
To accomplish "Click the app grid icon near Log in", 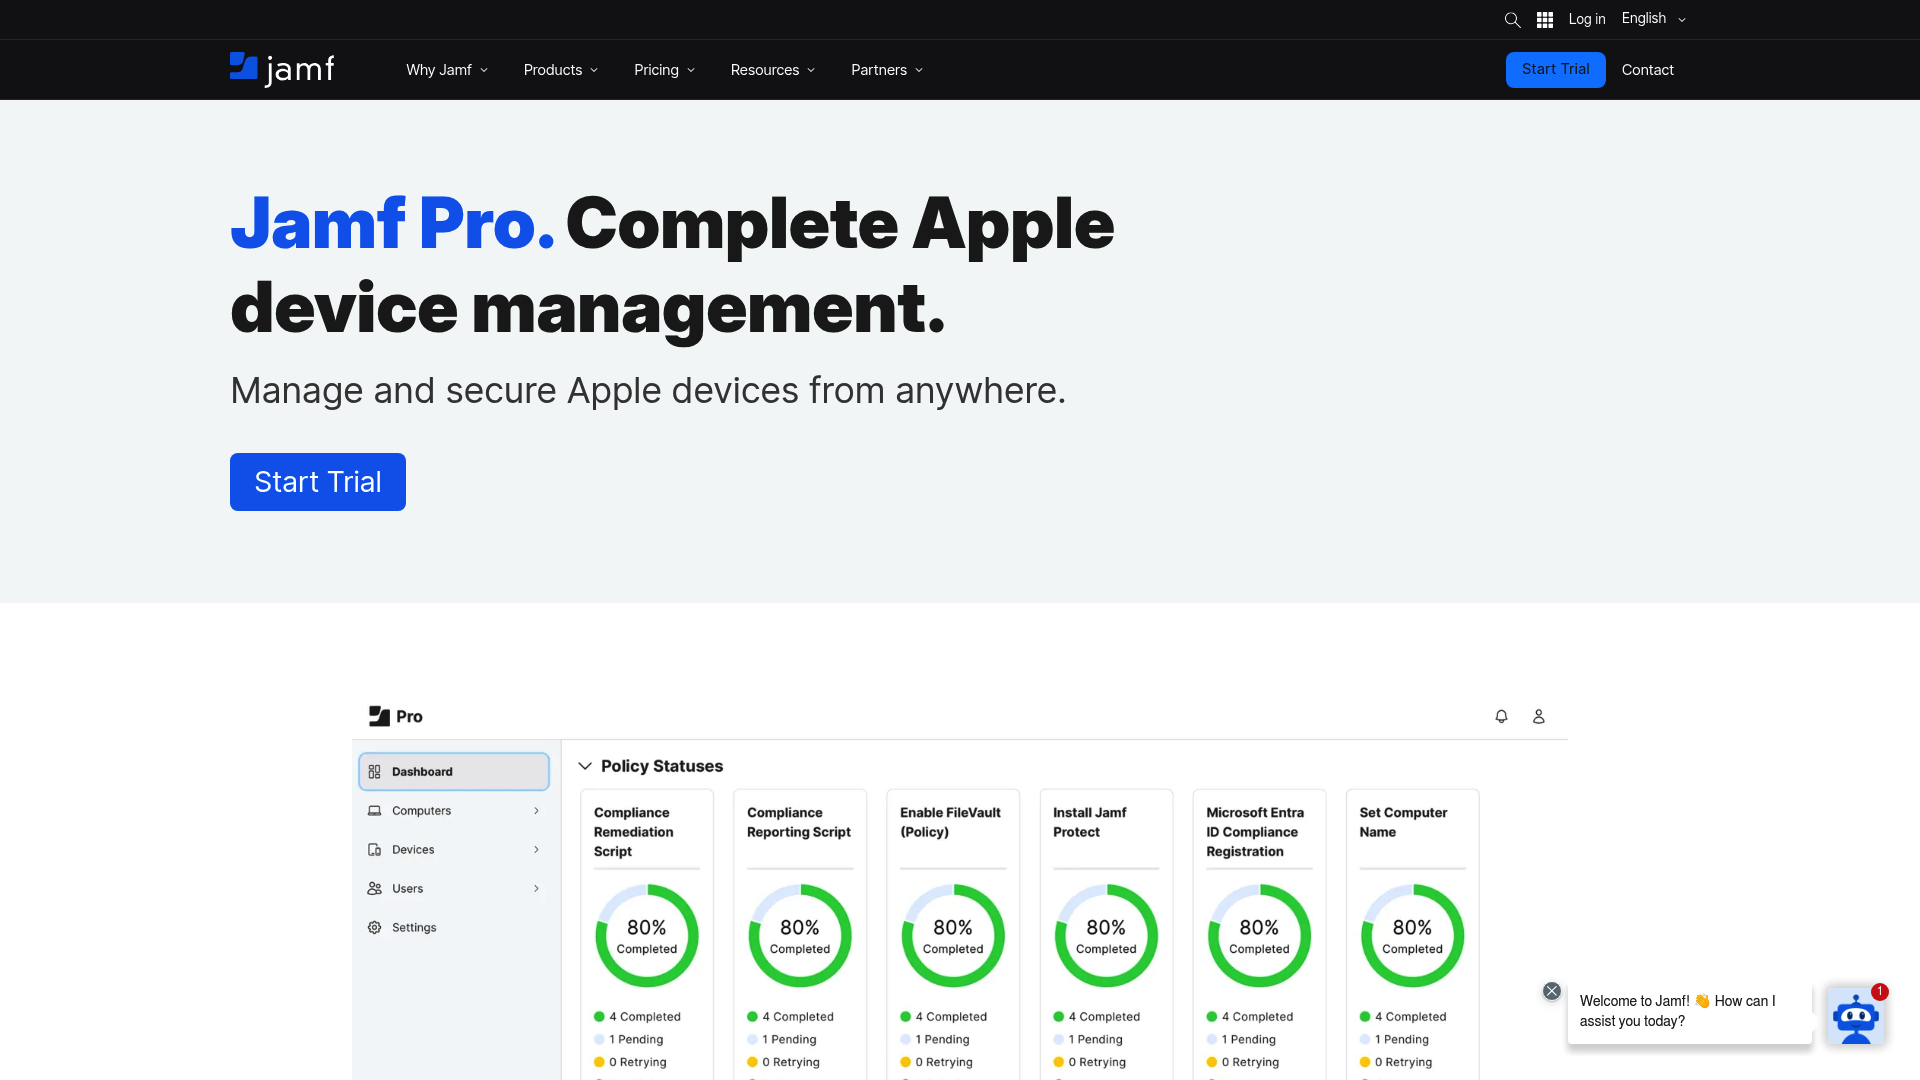I will click(1544, 19).
